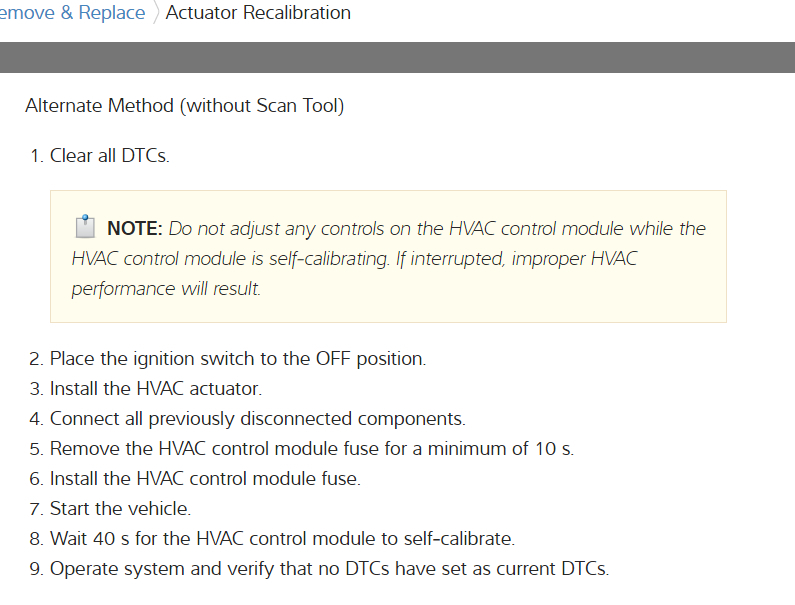Click the "Operate system and verify" step
The height and width of the screenshot is (605, 795).
(x=329, y=569)
